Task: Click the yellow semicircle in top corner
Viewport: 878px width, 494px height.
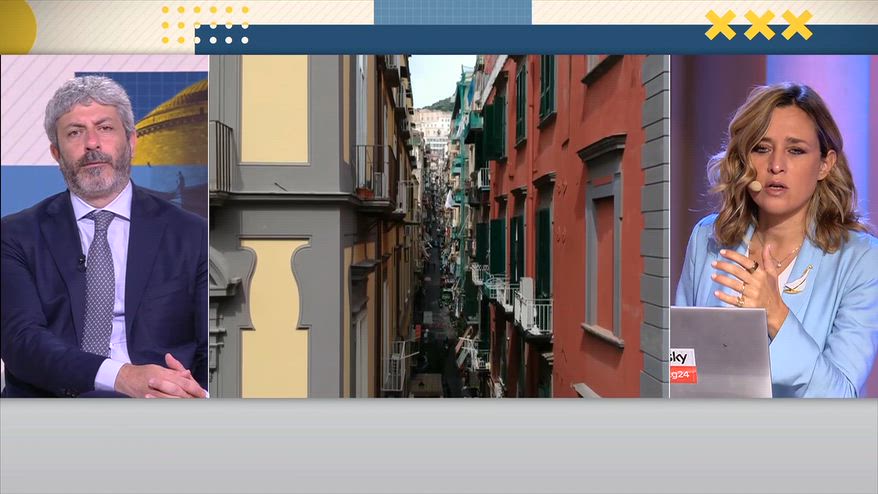Action: [x=18, y=27]
